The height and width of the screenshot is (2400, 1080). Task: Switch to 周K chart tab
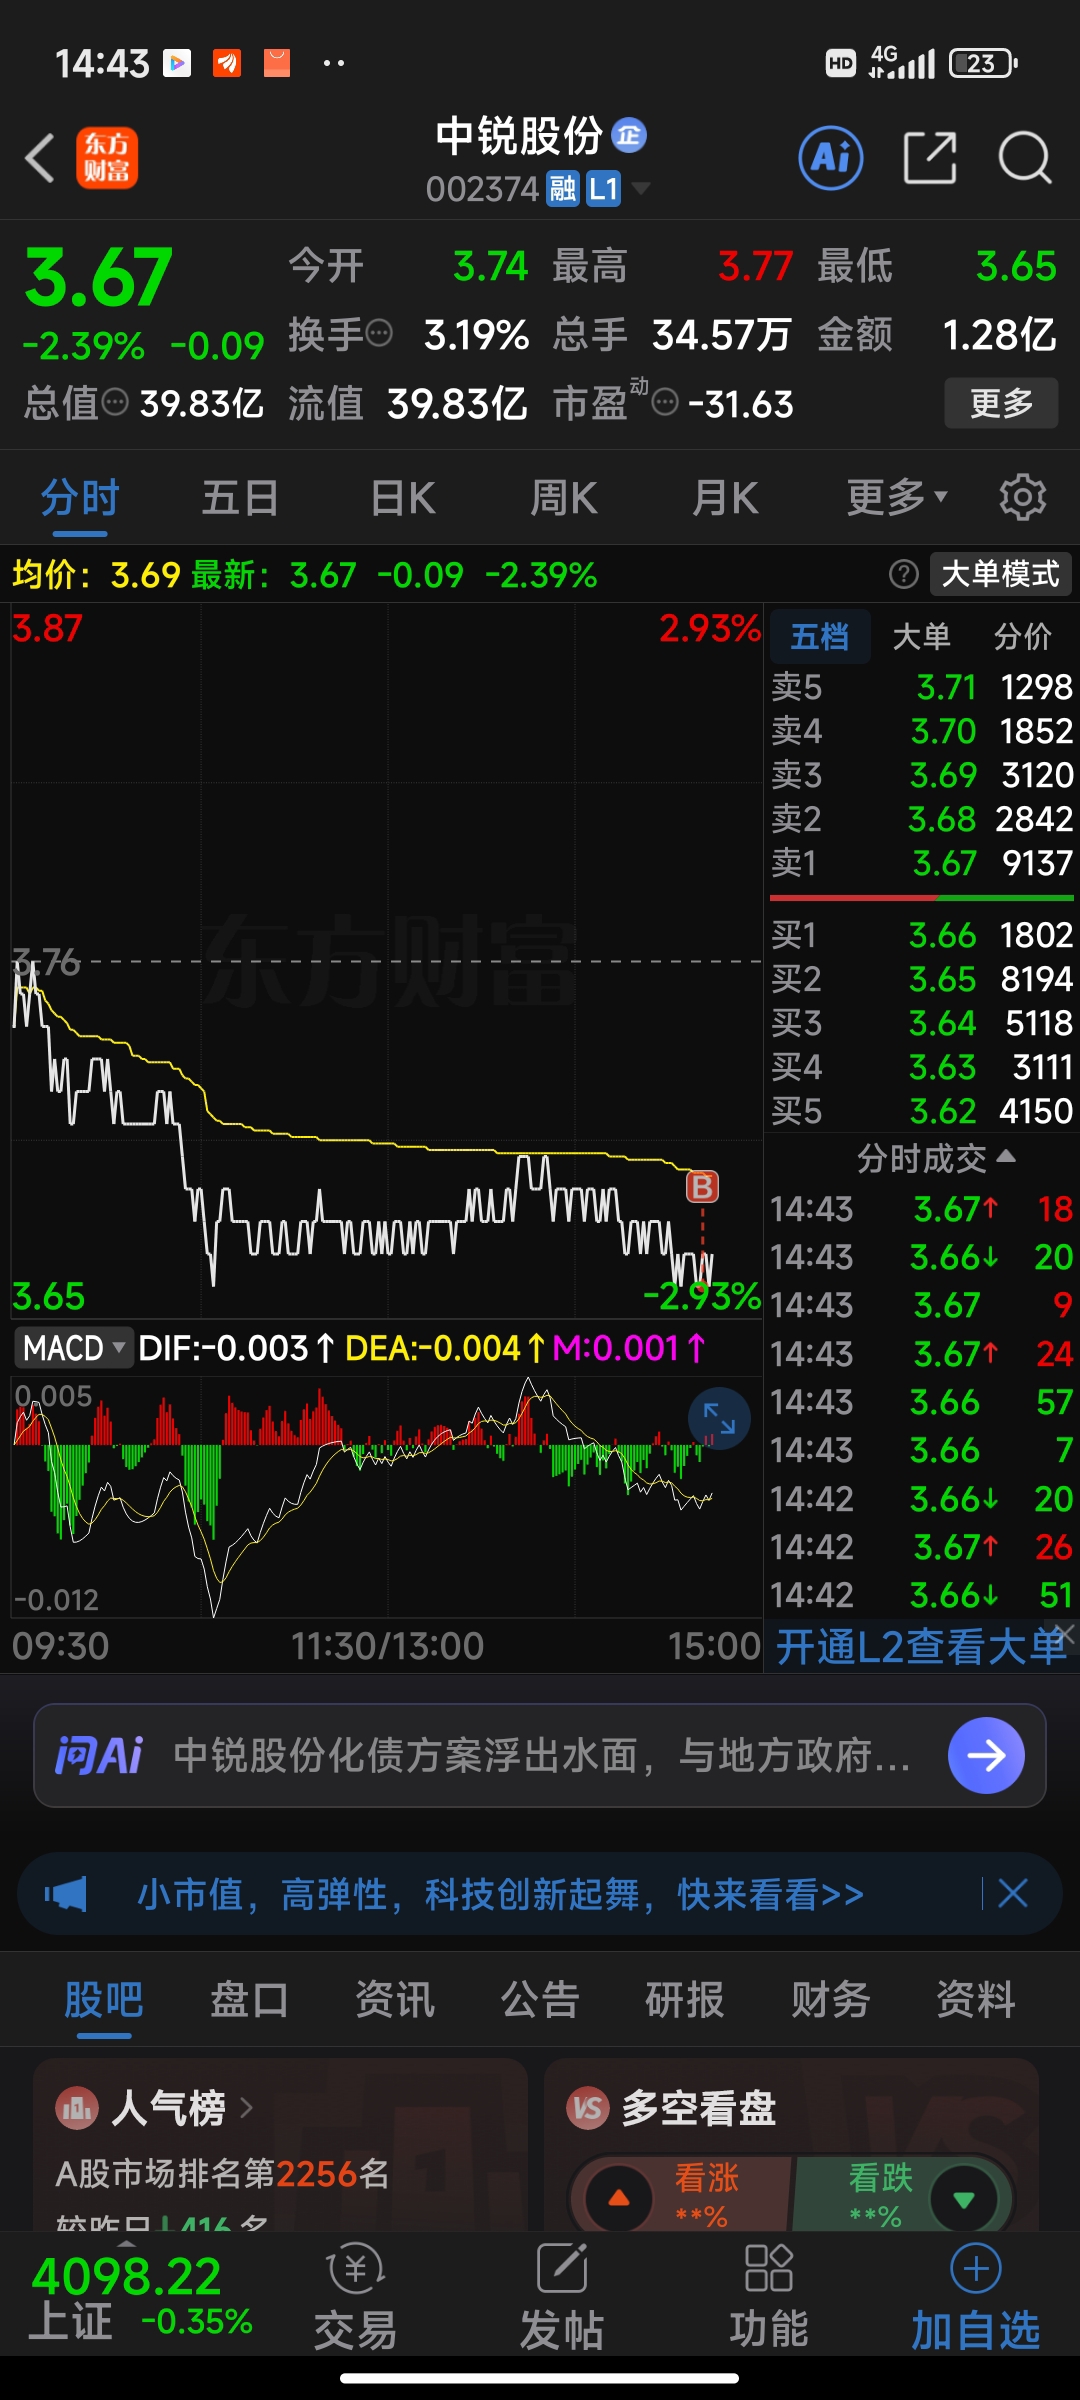click(x=564, y=497)
